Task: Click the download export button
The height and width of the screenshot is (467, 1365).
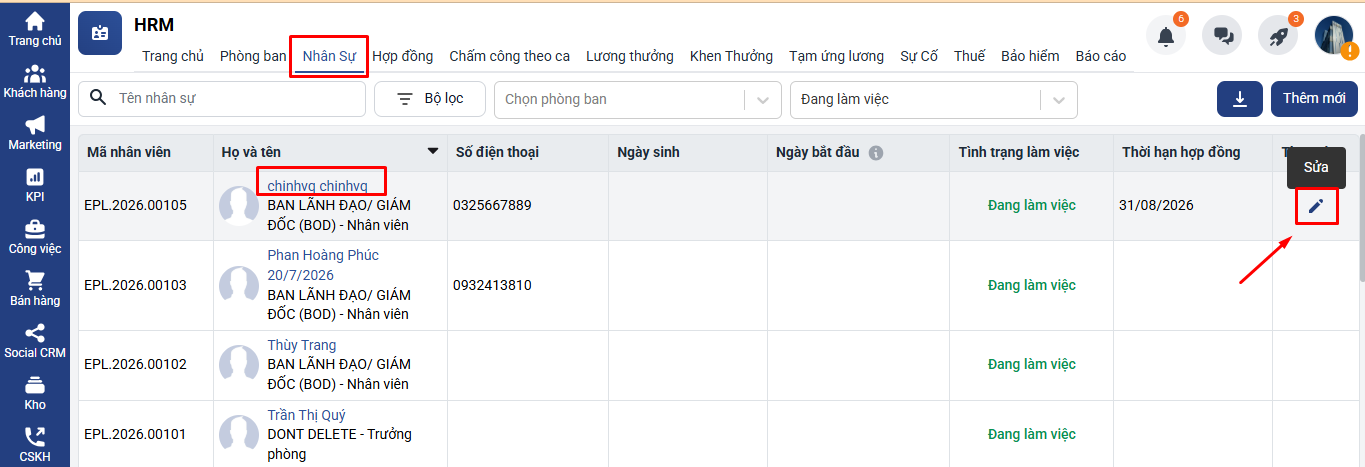Action: coord(1240,99)
